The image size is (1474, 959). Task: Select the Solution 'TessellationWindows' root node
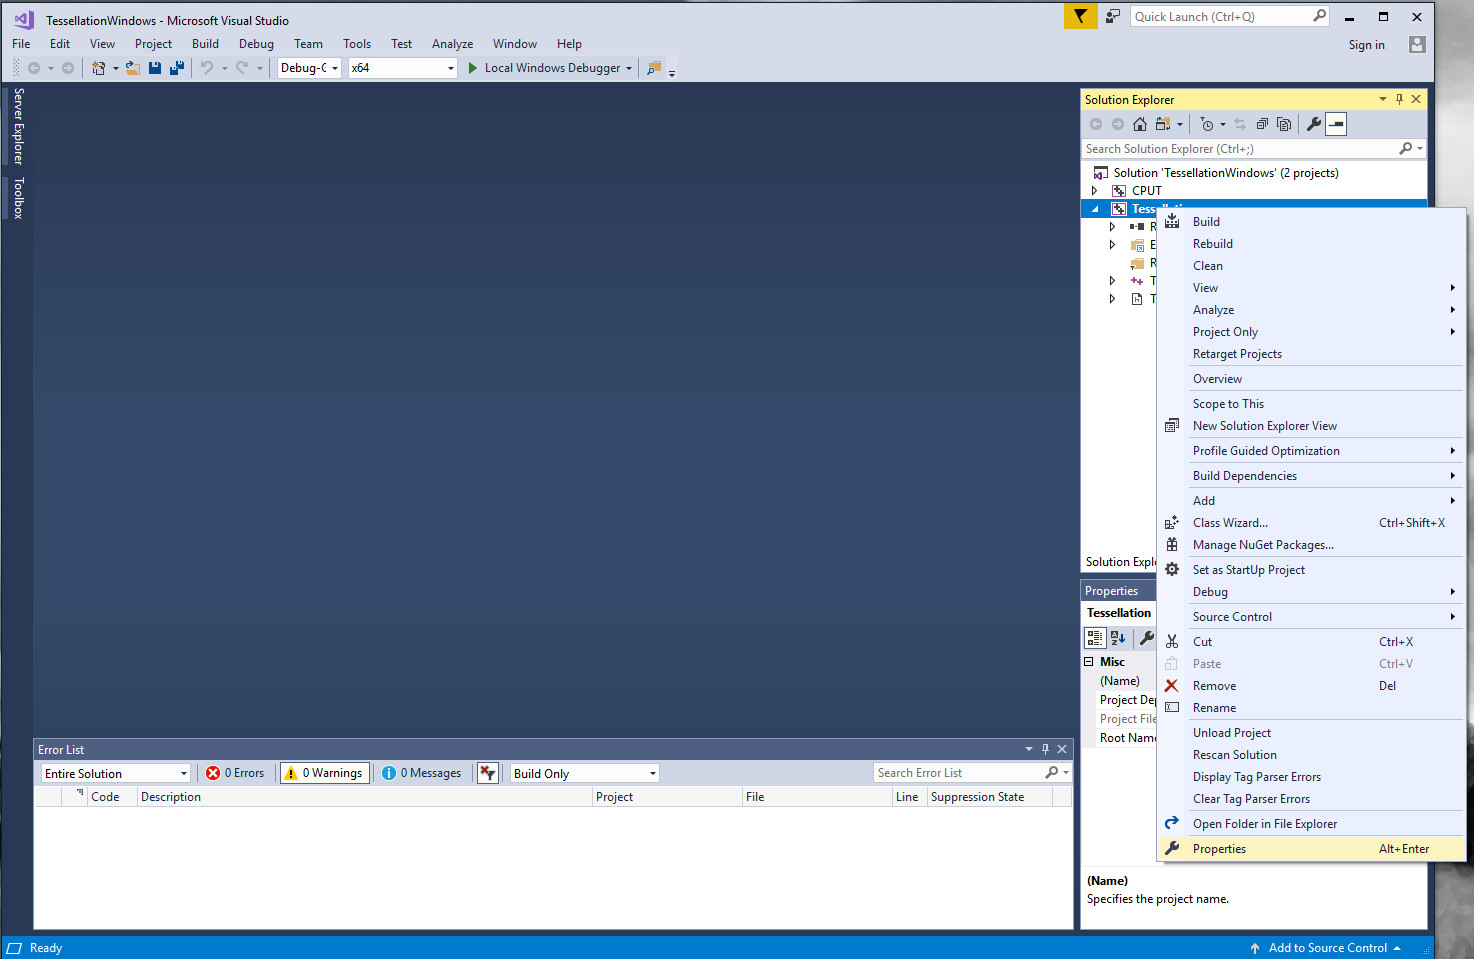(1226, 173)
